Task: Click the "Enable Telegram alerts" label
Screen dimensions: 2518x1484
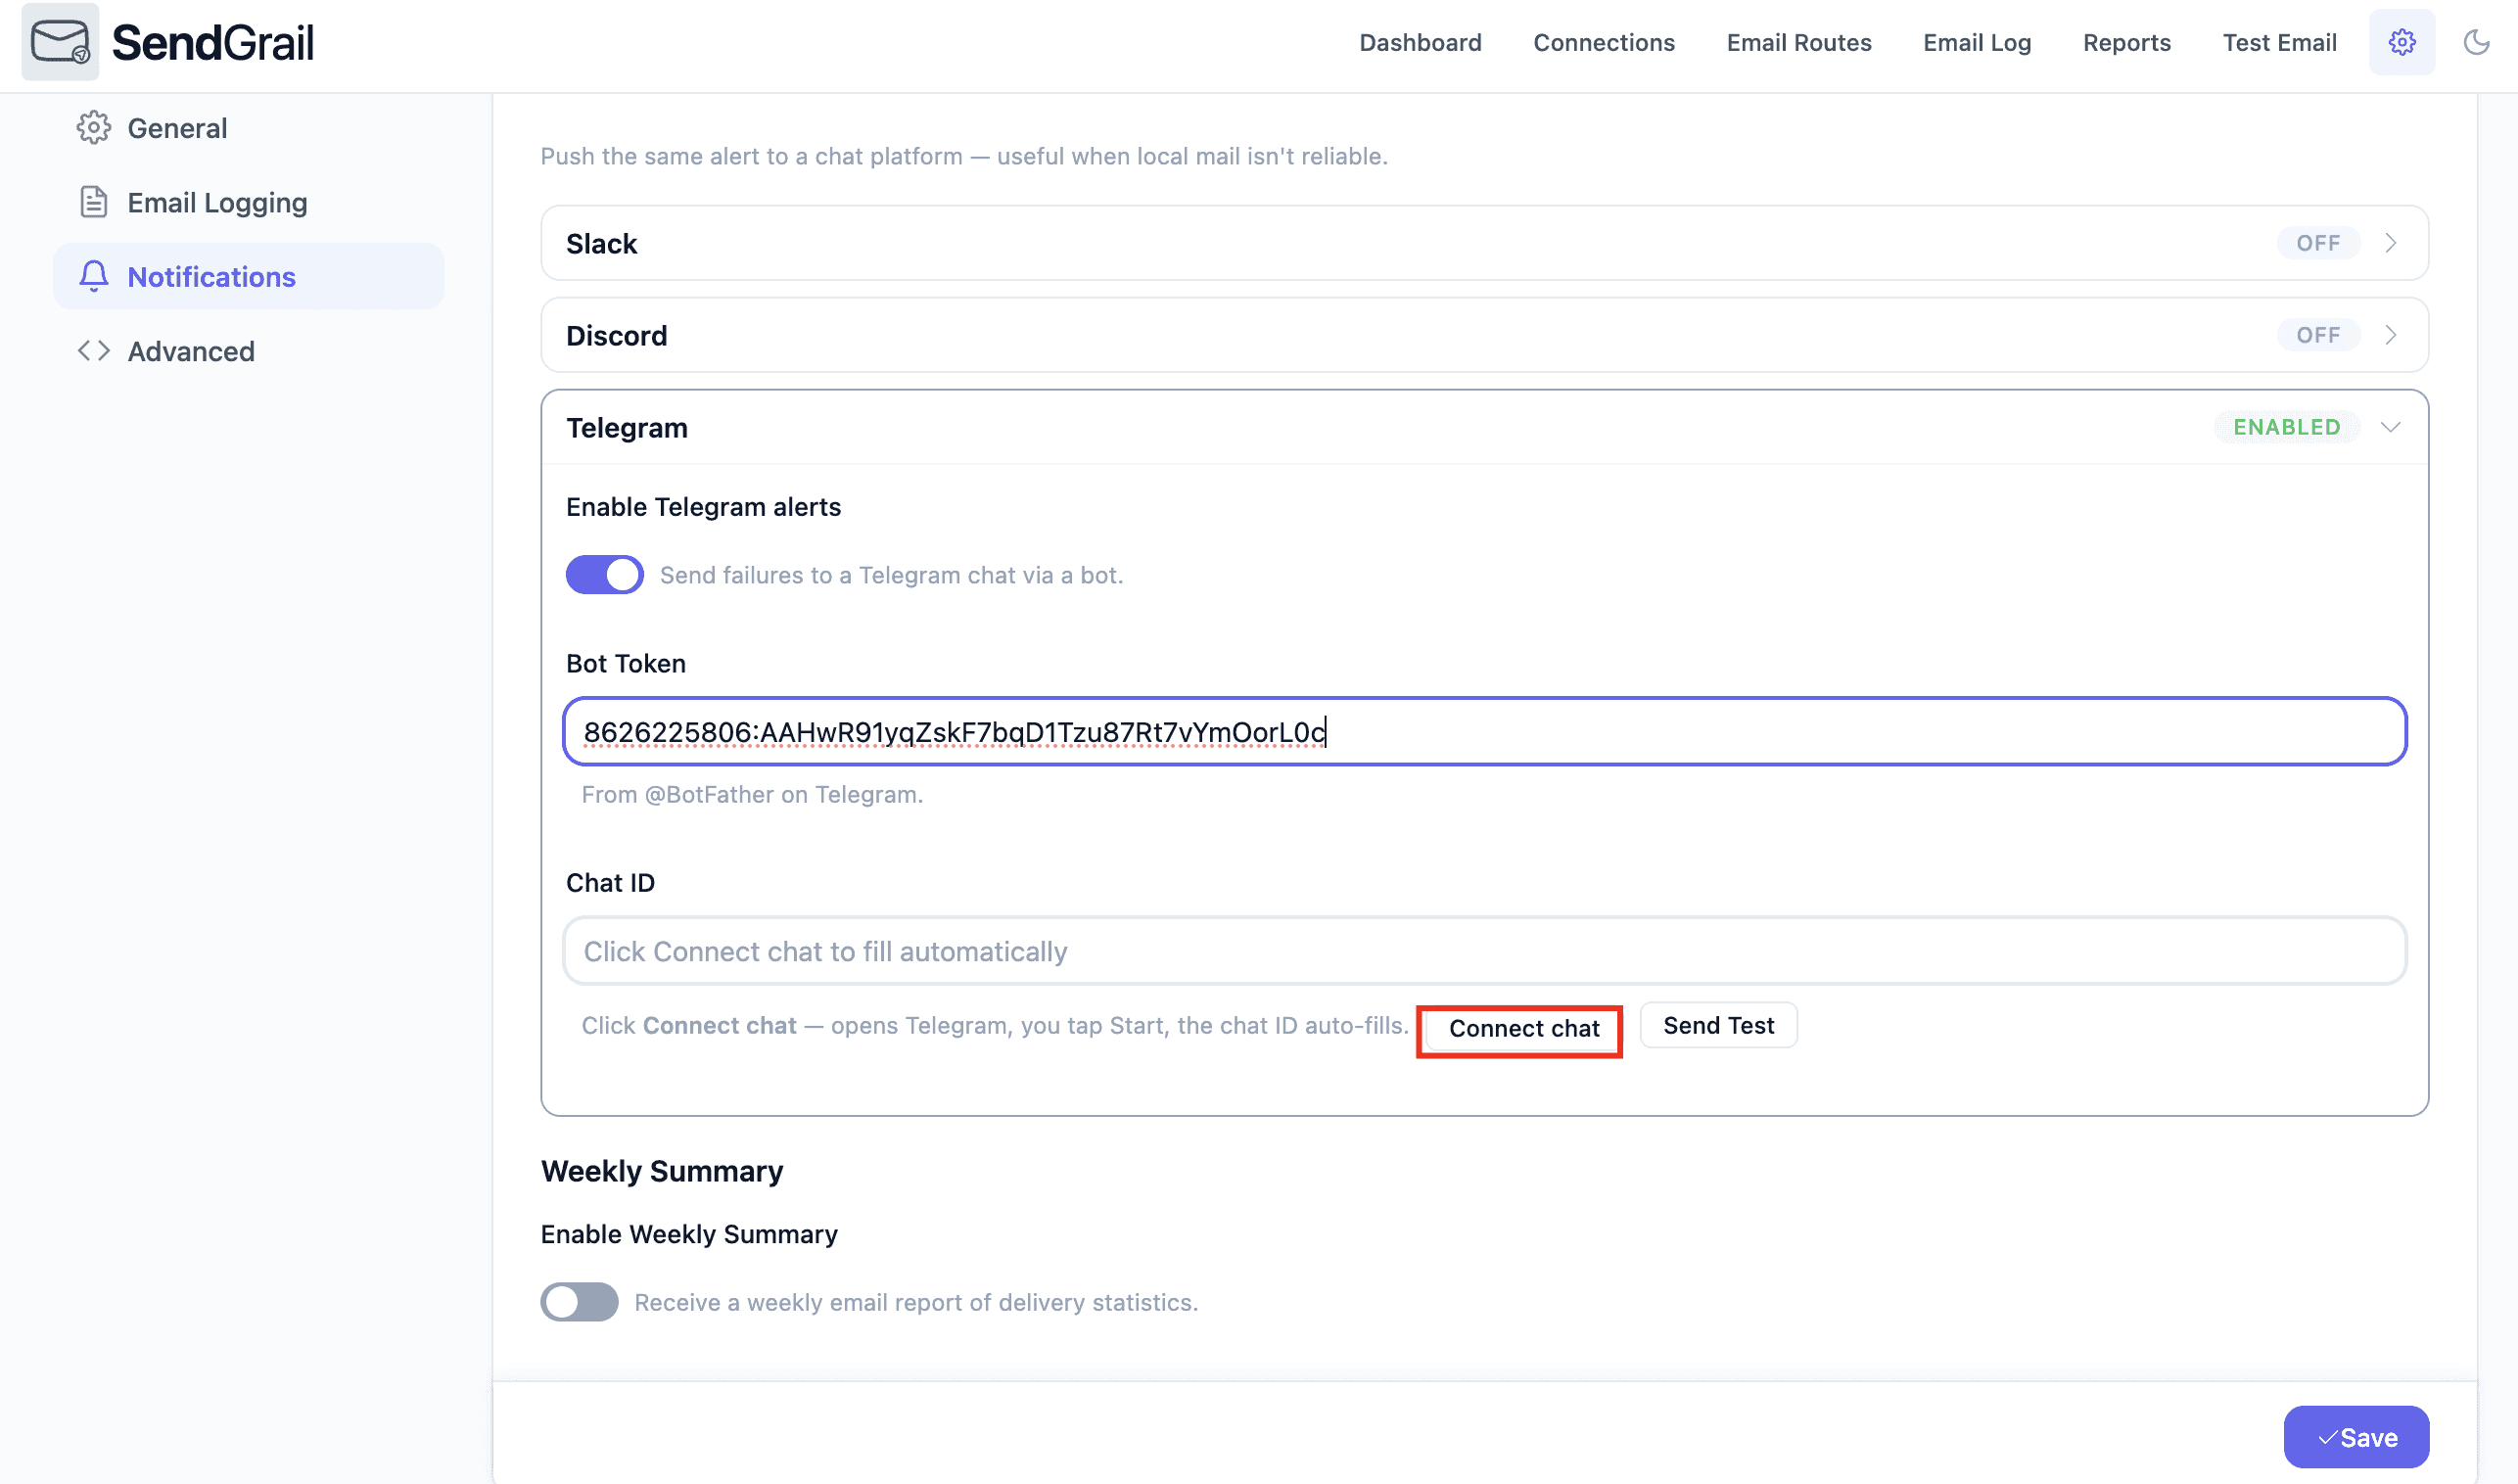Action: pyautogui.click(x=703, y=507)
